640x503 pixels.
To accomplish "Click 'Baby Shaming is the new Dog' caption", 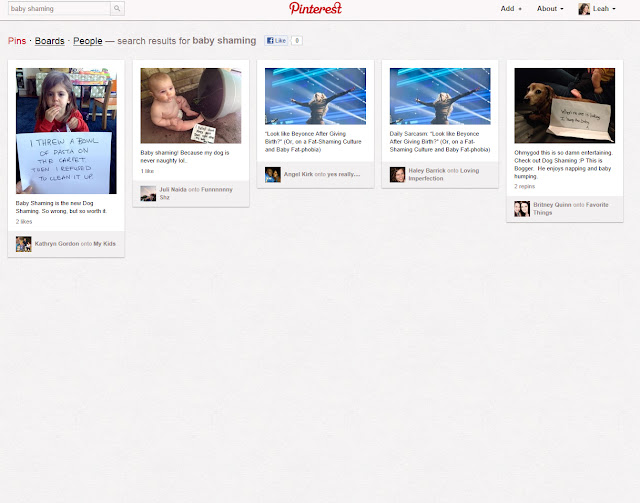I will point(61,207).
